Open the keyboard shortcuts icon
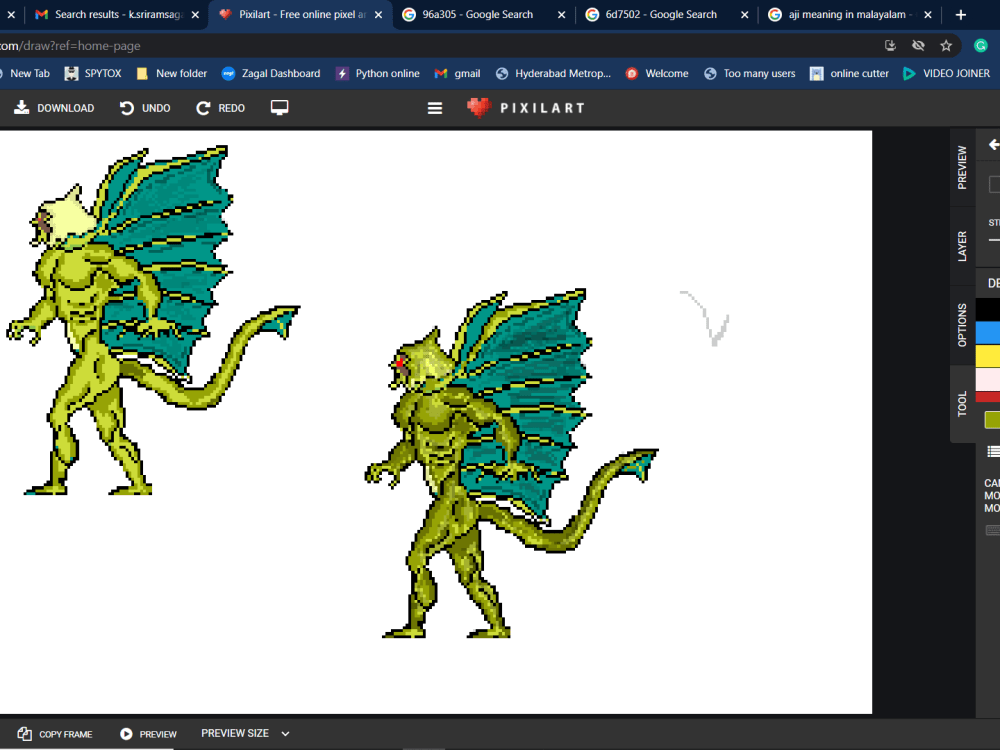This screenshot has height=750, width=1000. (x=993, y=530)
